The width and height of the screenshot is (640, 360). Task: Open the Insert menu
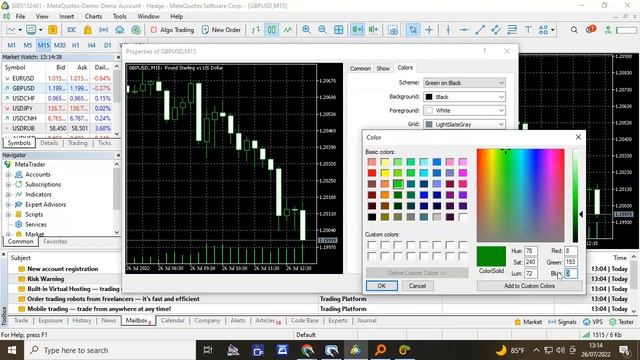[x=67, y=16]
